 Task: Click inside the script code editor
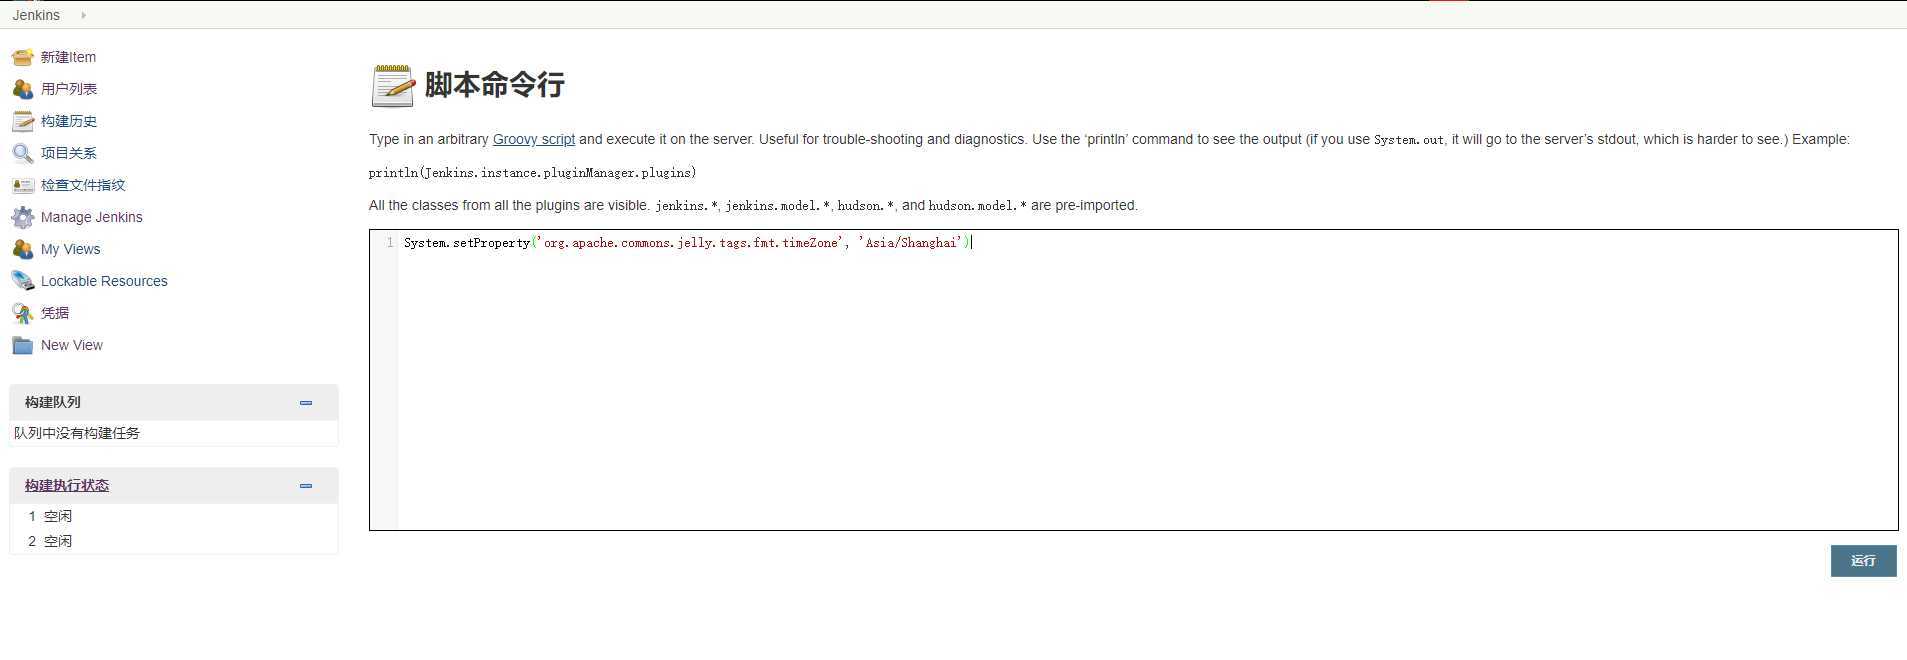(x=1134, y=380)
